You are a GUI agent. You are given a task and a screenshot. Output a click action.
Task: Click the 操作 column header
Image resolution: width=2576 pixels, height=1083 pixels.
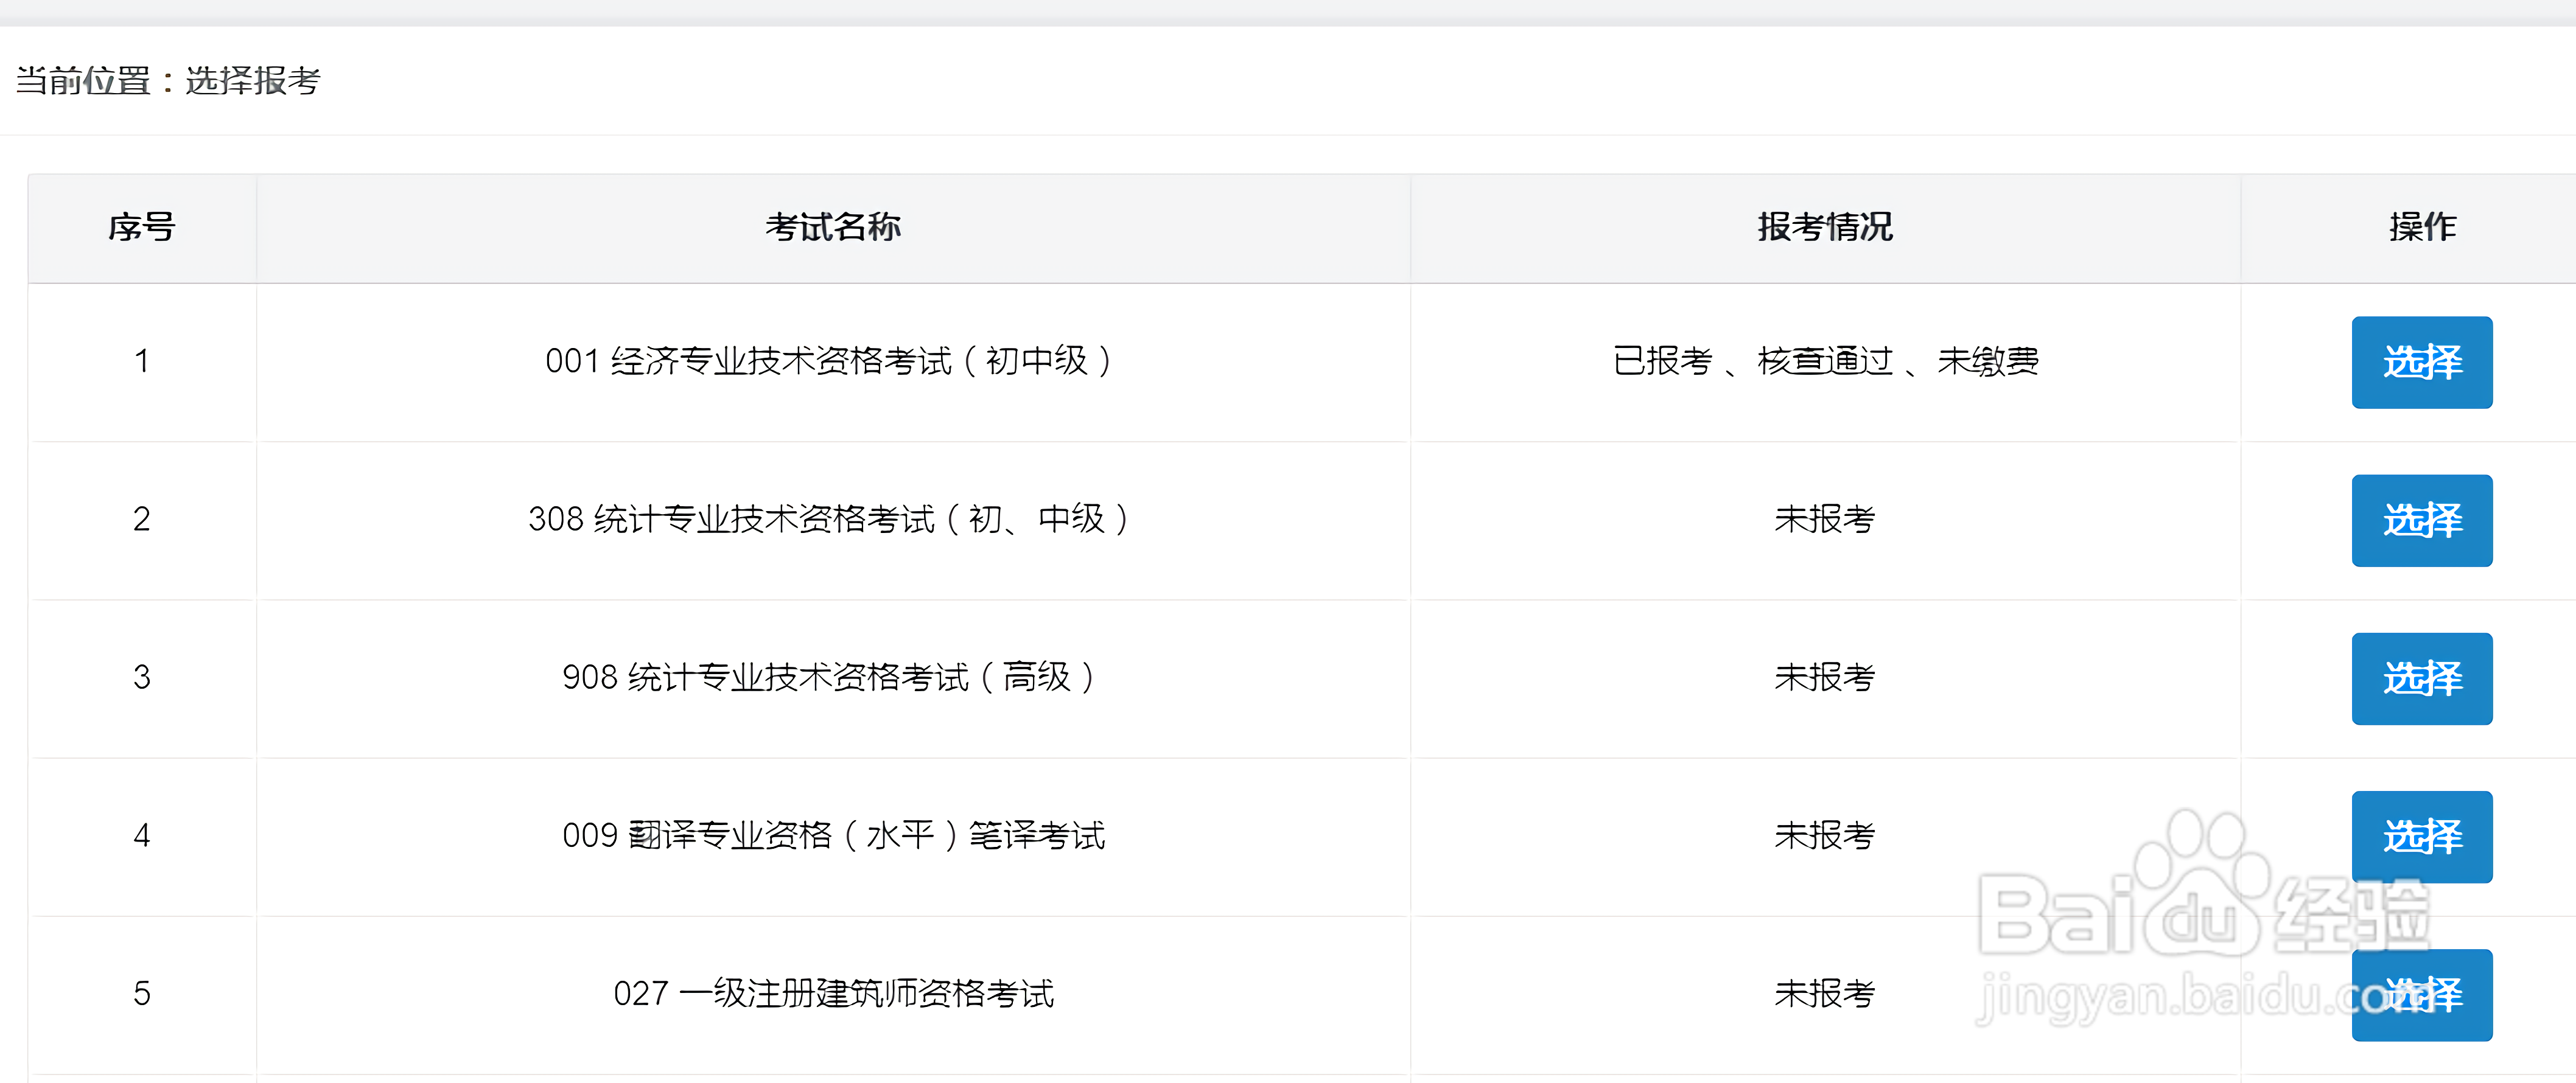tap(2422, 227)
